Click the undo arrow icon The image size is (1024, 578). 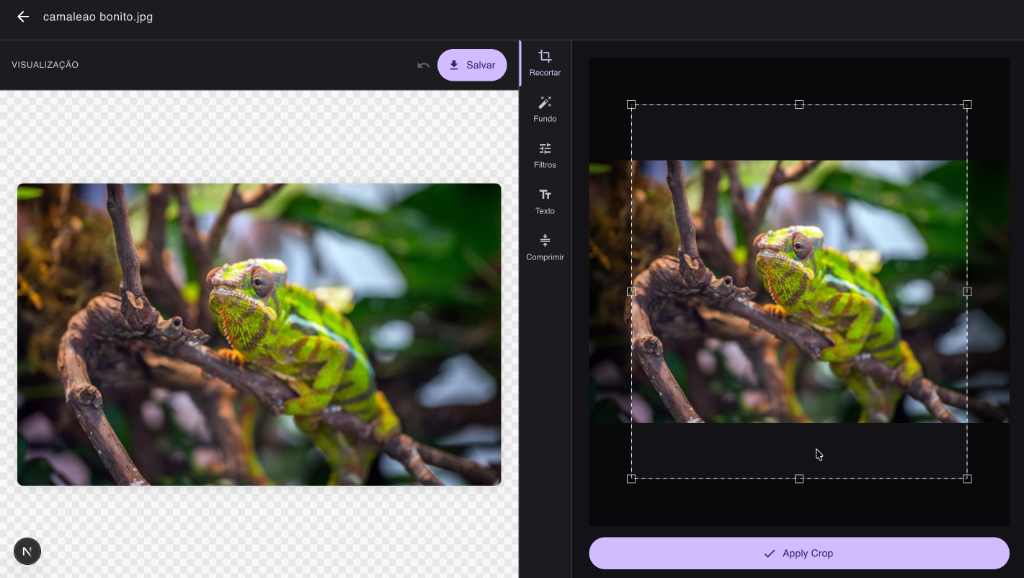(x=423, y=64)
